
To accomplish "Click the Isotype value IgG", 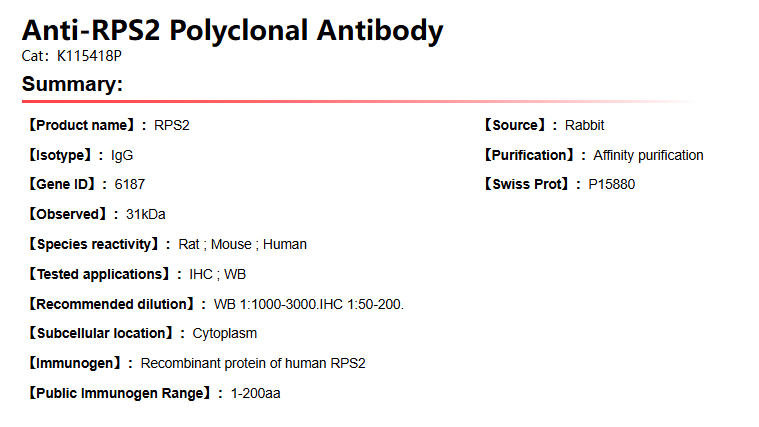I will [122, 155].
